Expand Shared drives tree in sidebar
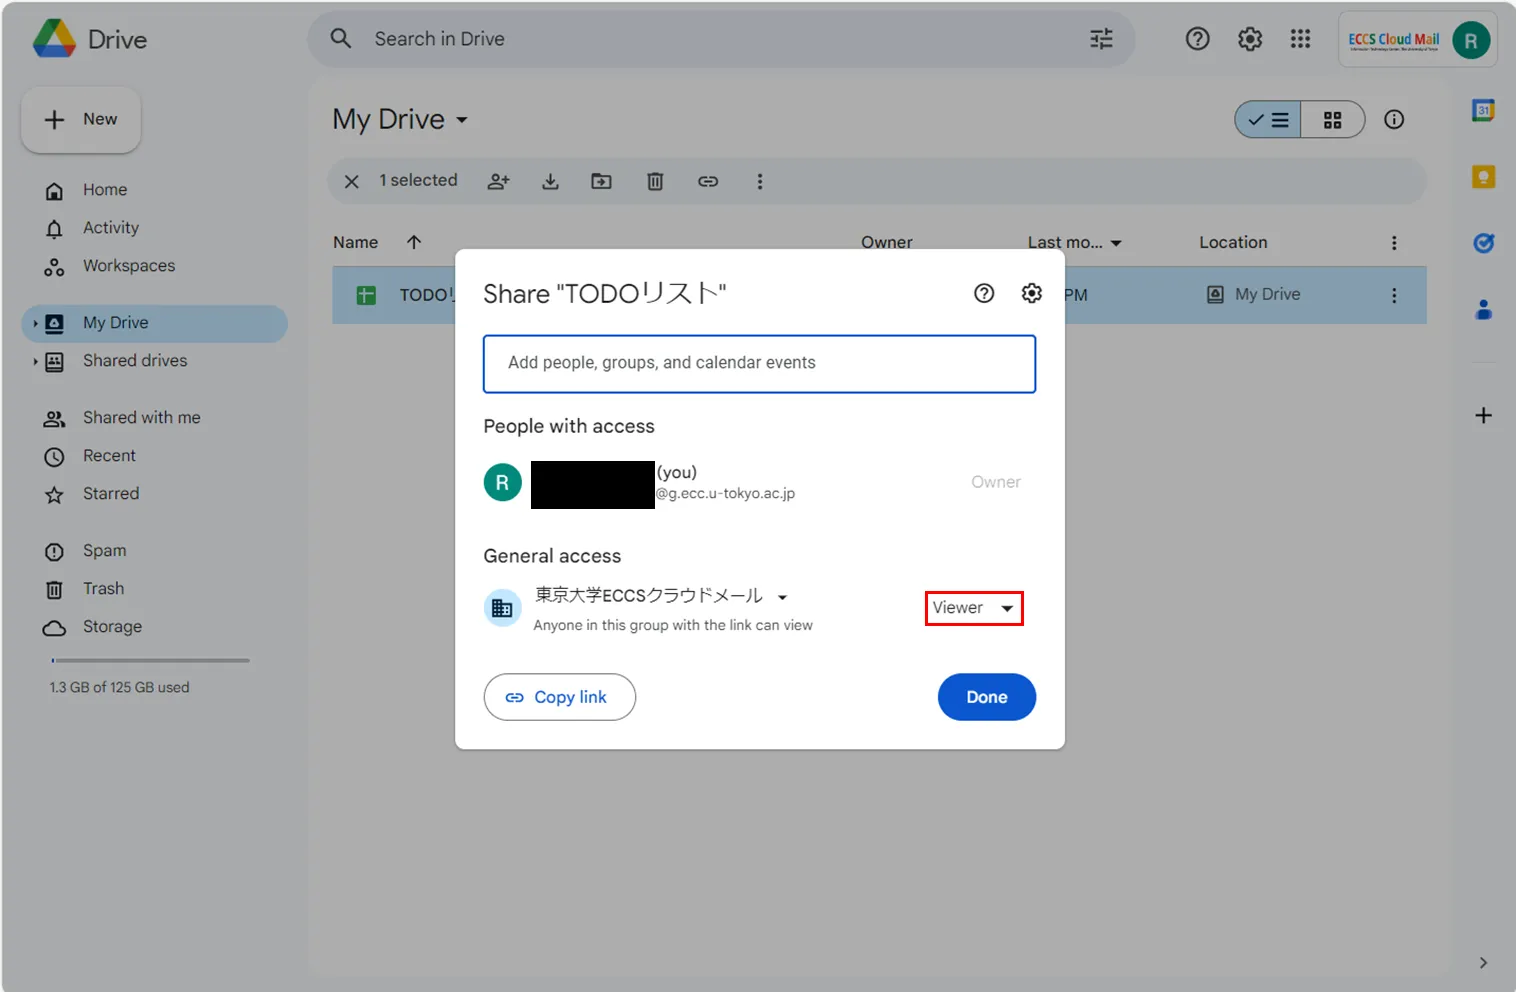The width and height of the screenshot is (1516, 992). (x=35, y=361)
